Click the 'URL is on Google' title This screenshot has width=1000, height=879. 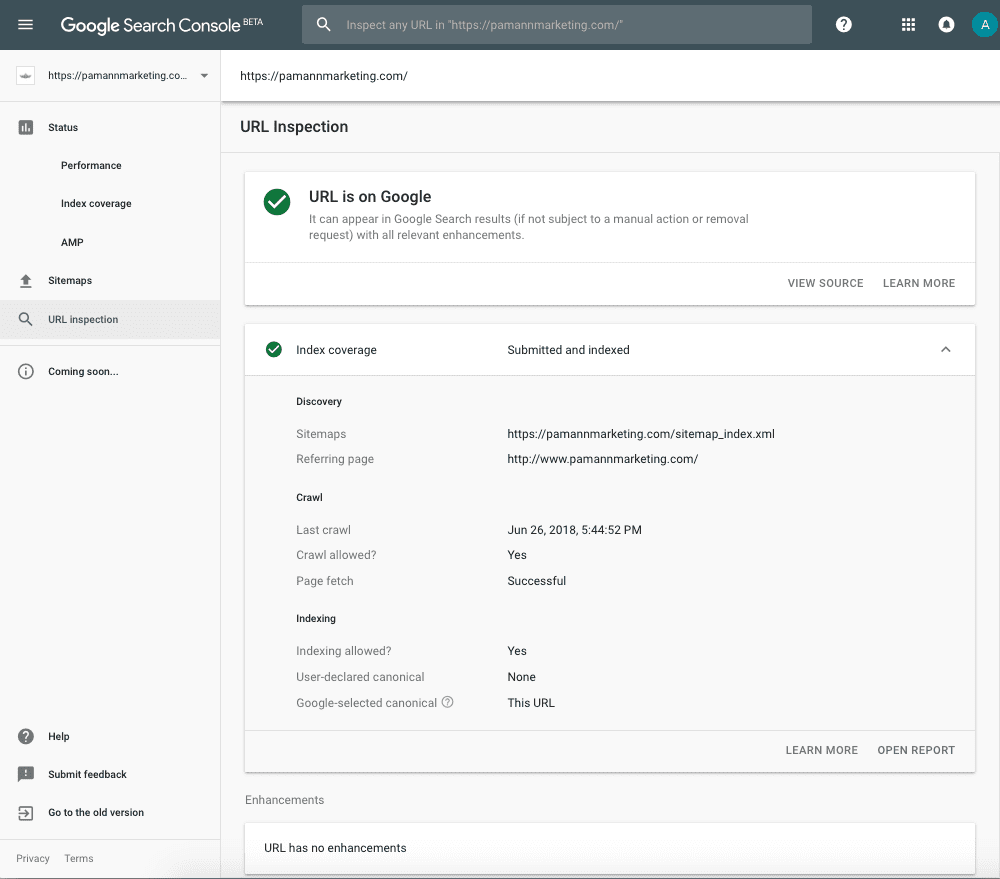point(370,196)
